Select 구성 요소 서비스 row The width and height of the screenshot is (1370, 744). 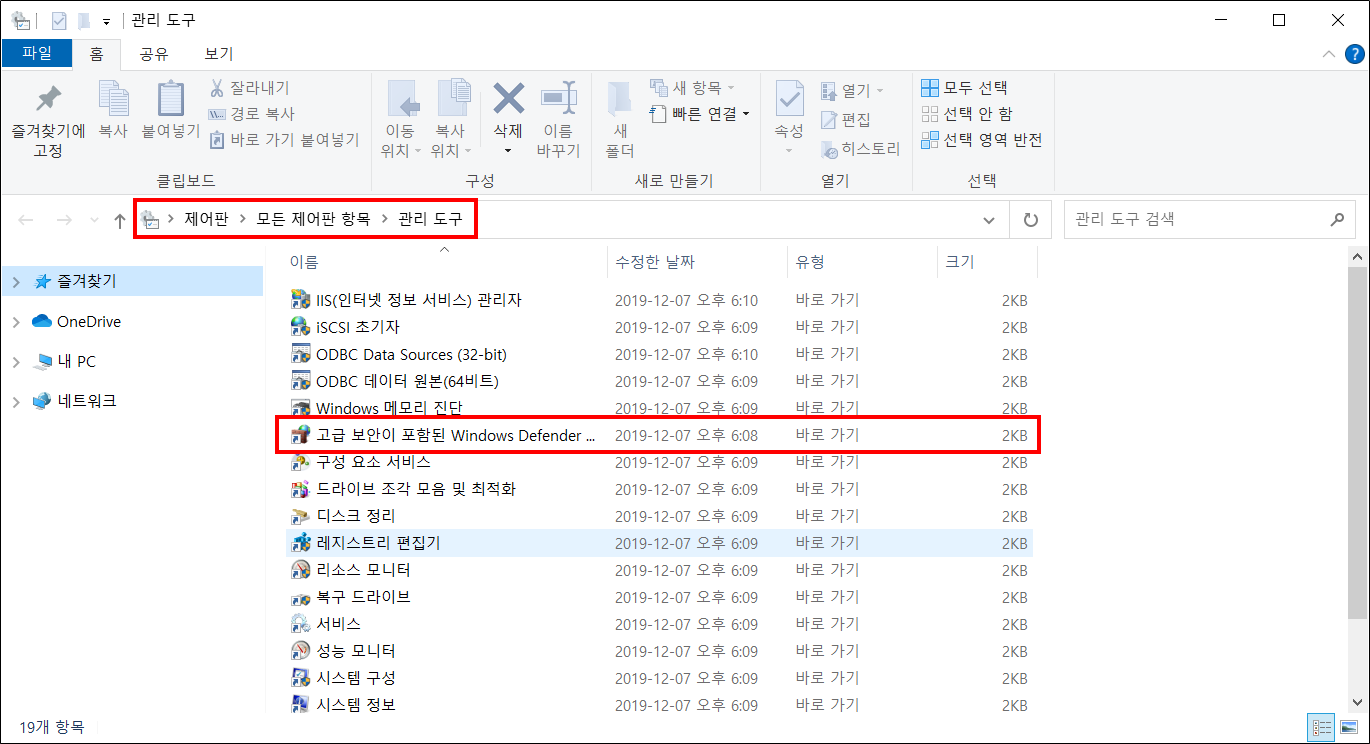tap(658, 462)
